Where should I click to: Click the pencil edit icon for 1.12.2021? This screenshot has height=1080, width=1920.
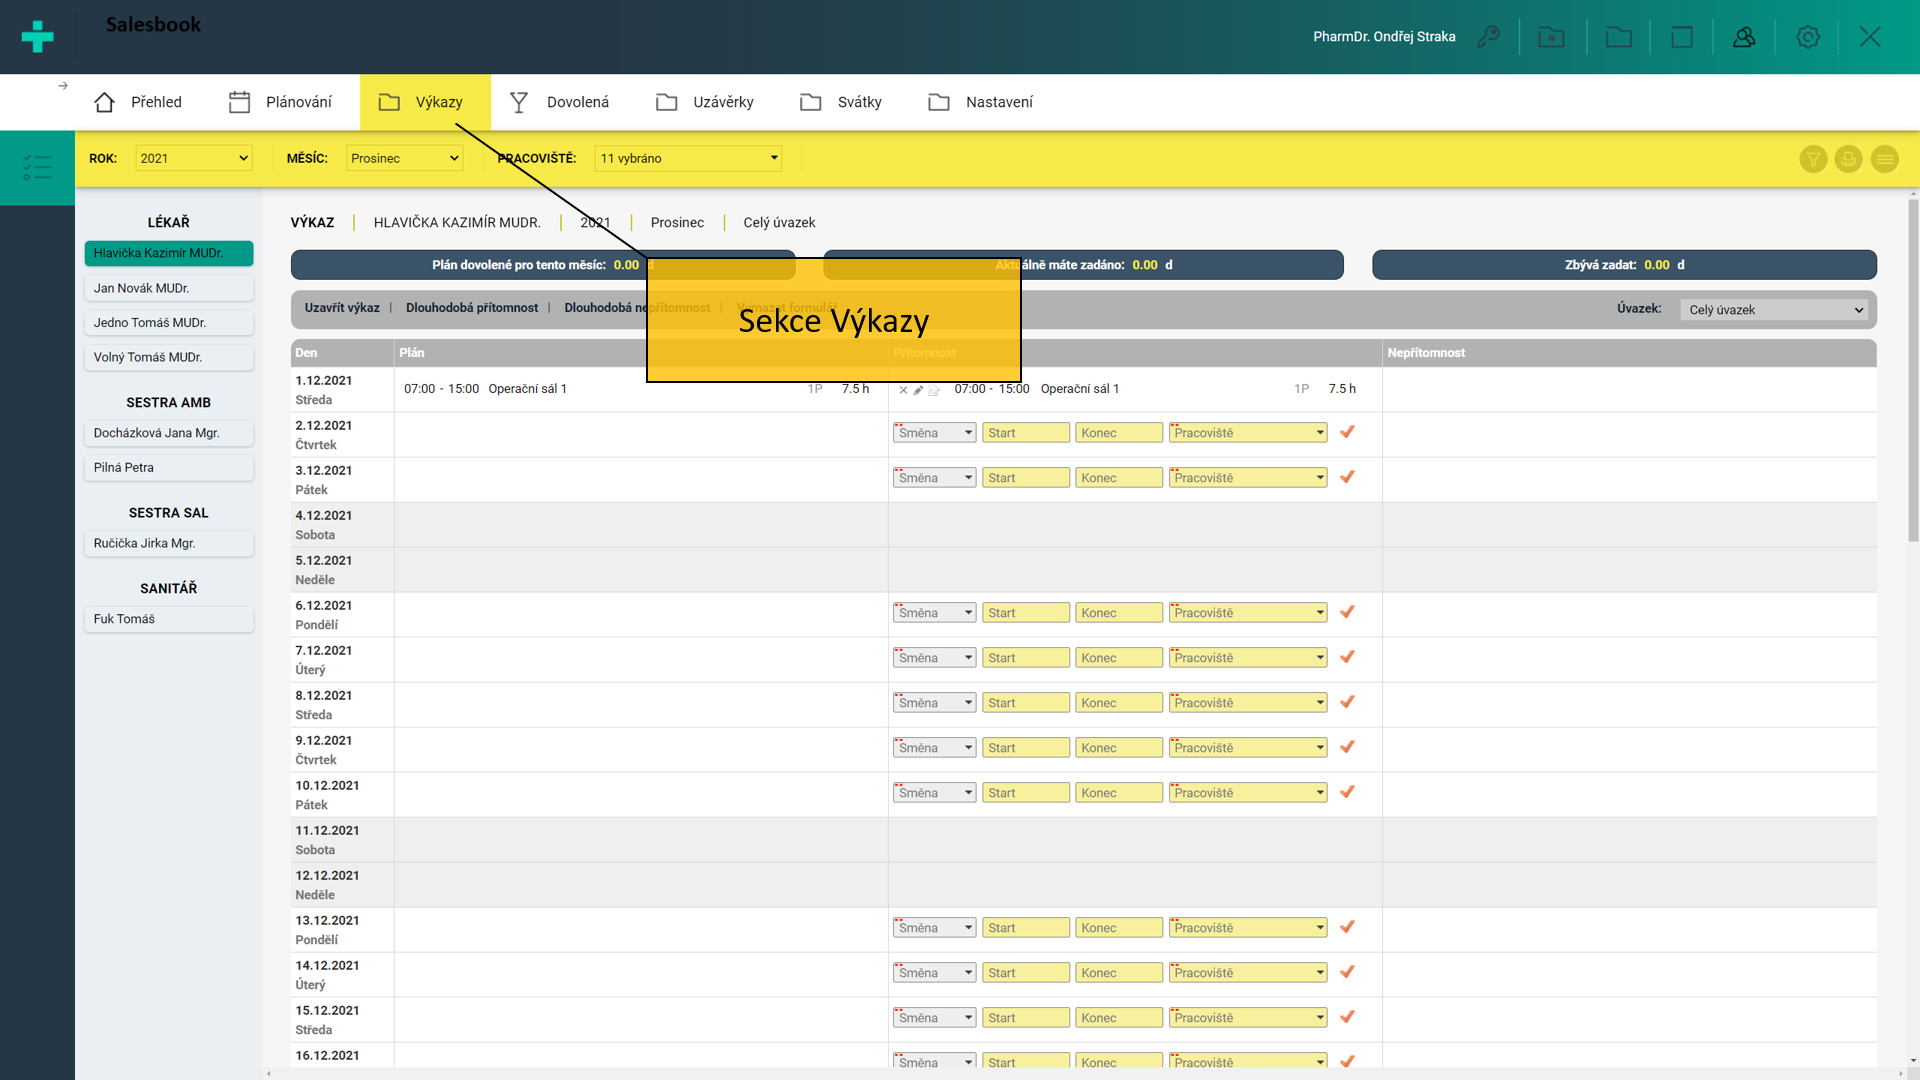(918, 390)
